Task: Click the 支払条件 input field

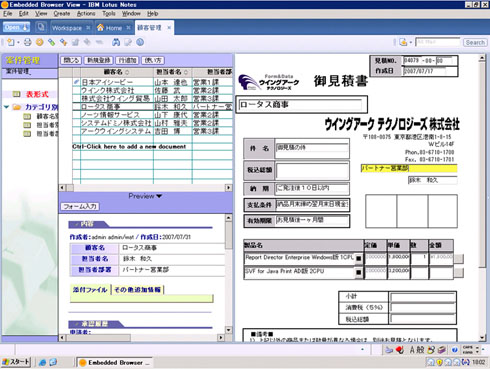Action: pos(313,205)
